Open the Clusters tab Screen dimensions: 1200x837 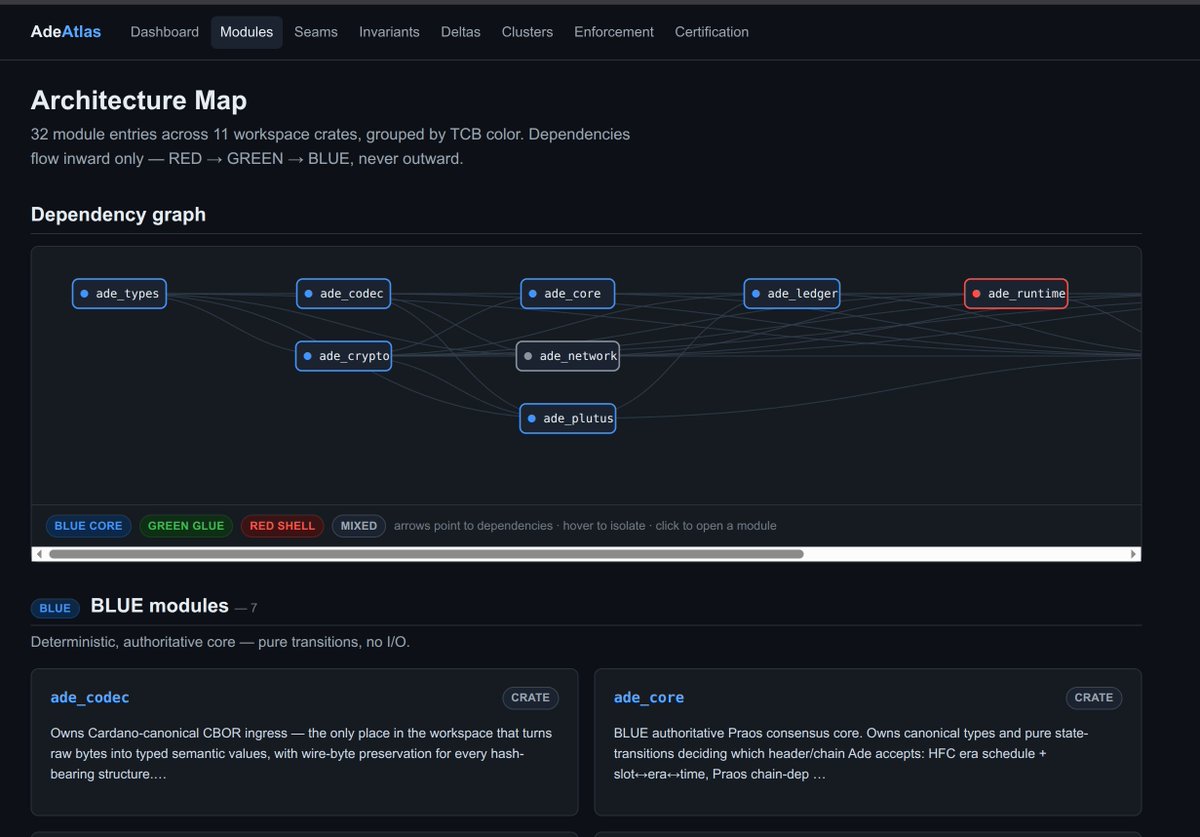coord(527,32)
